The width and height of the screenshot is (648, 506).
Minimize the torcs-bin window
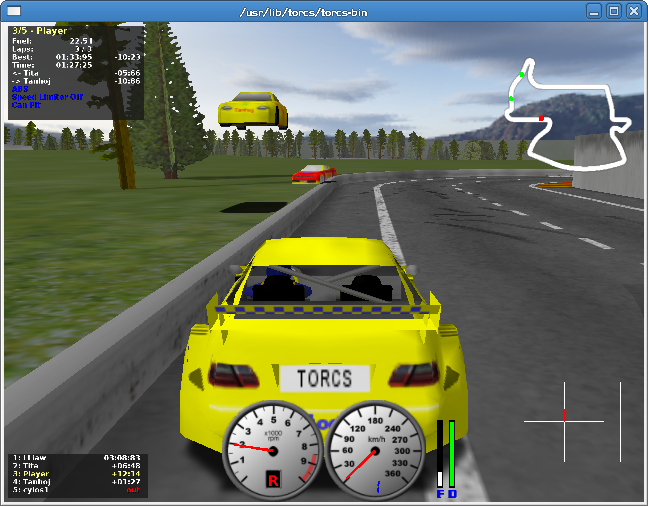click(x=594, y=11)
